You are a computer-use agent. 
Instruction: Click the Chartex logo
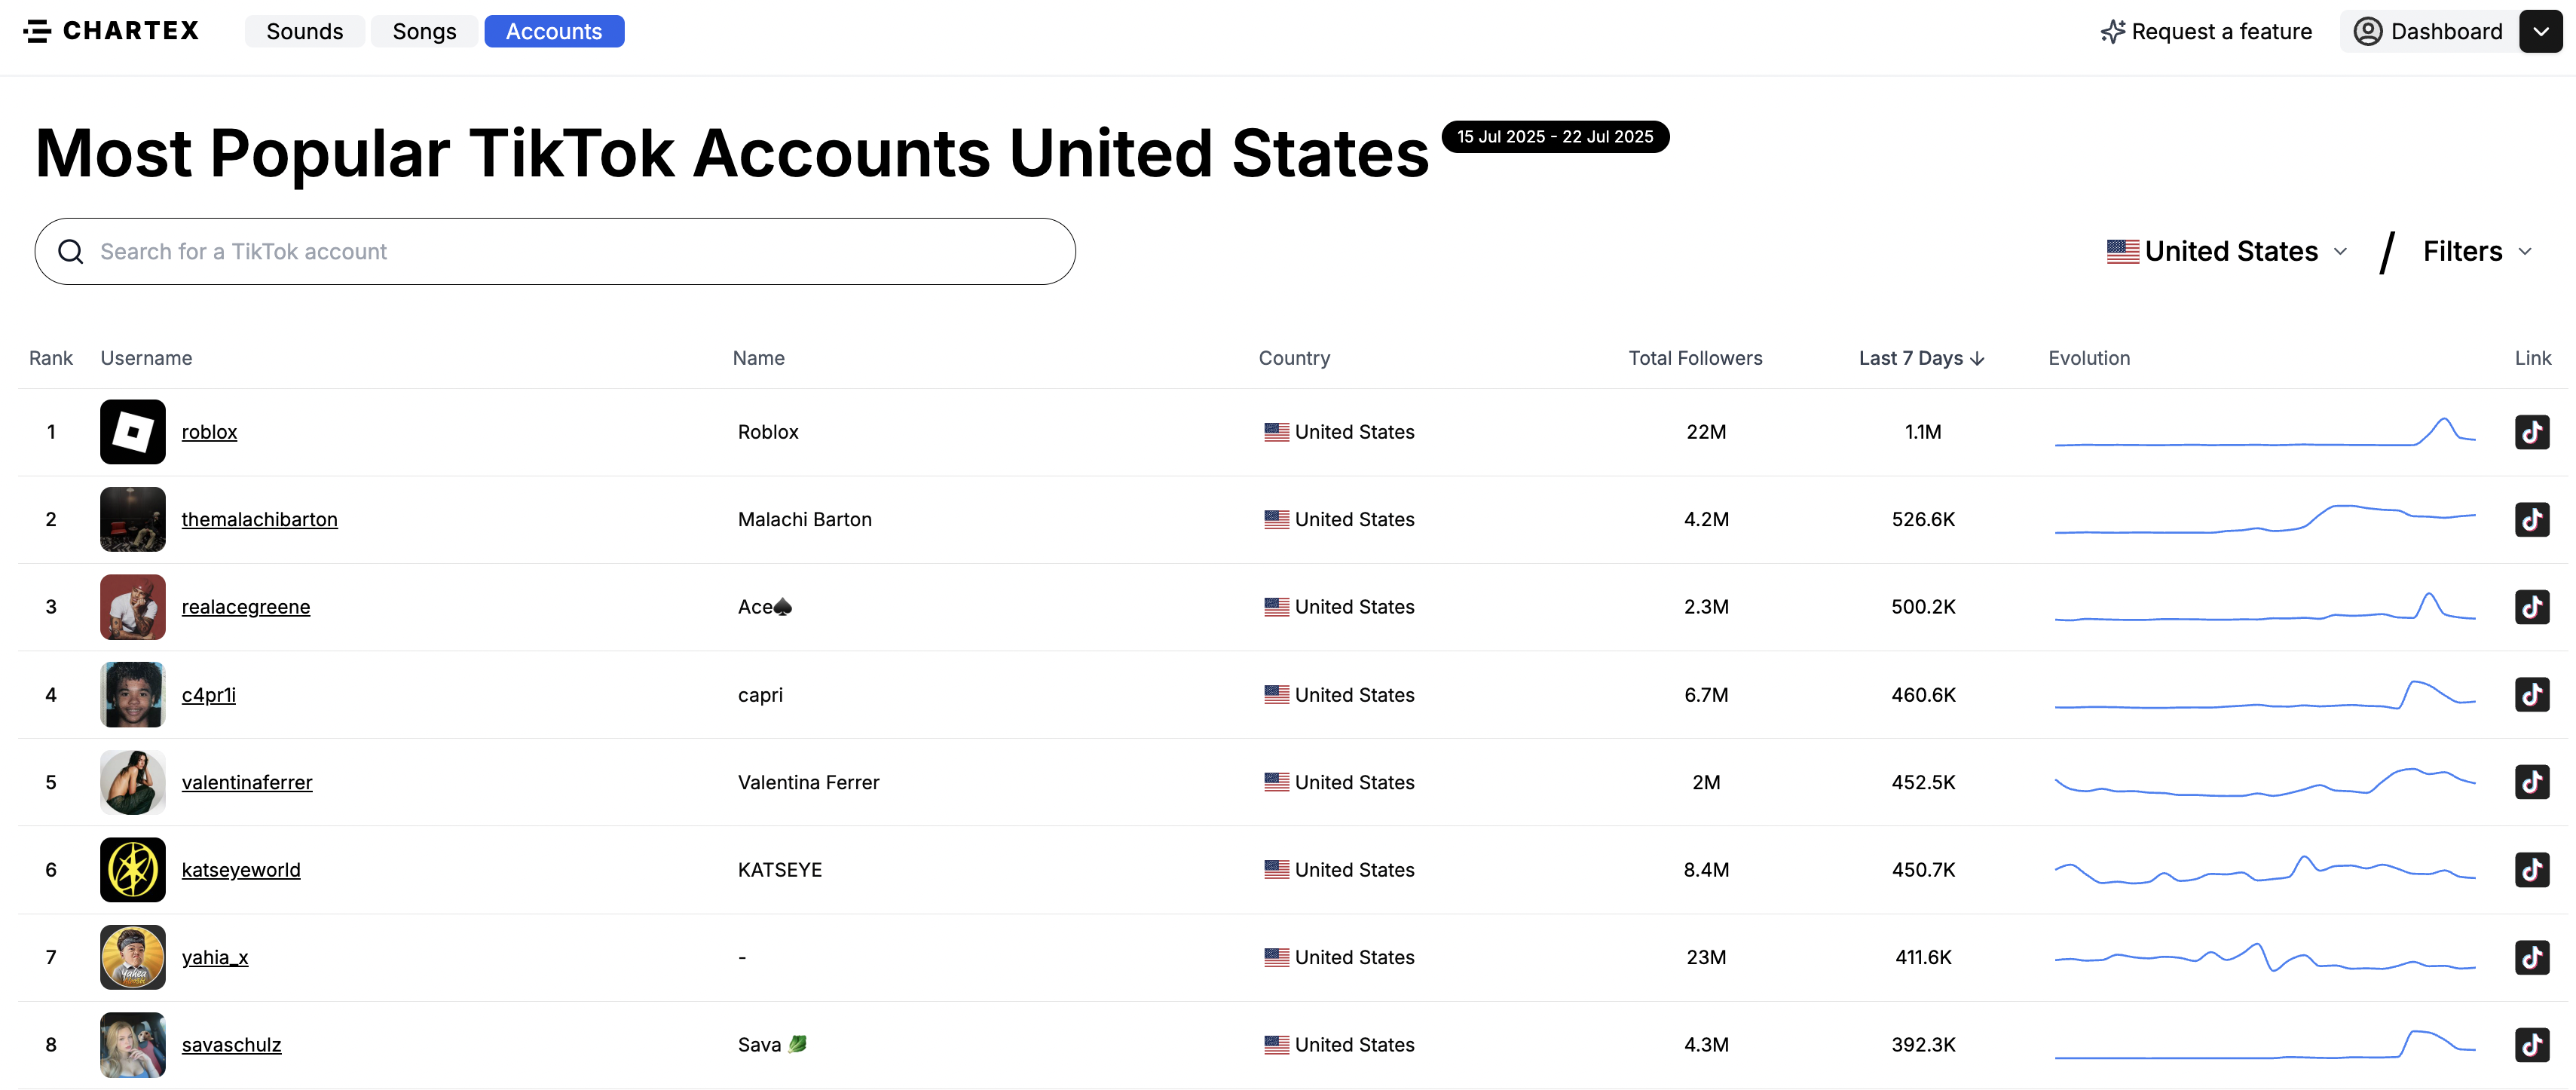(111, 31)
